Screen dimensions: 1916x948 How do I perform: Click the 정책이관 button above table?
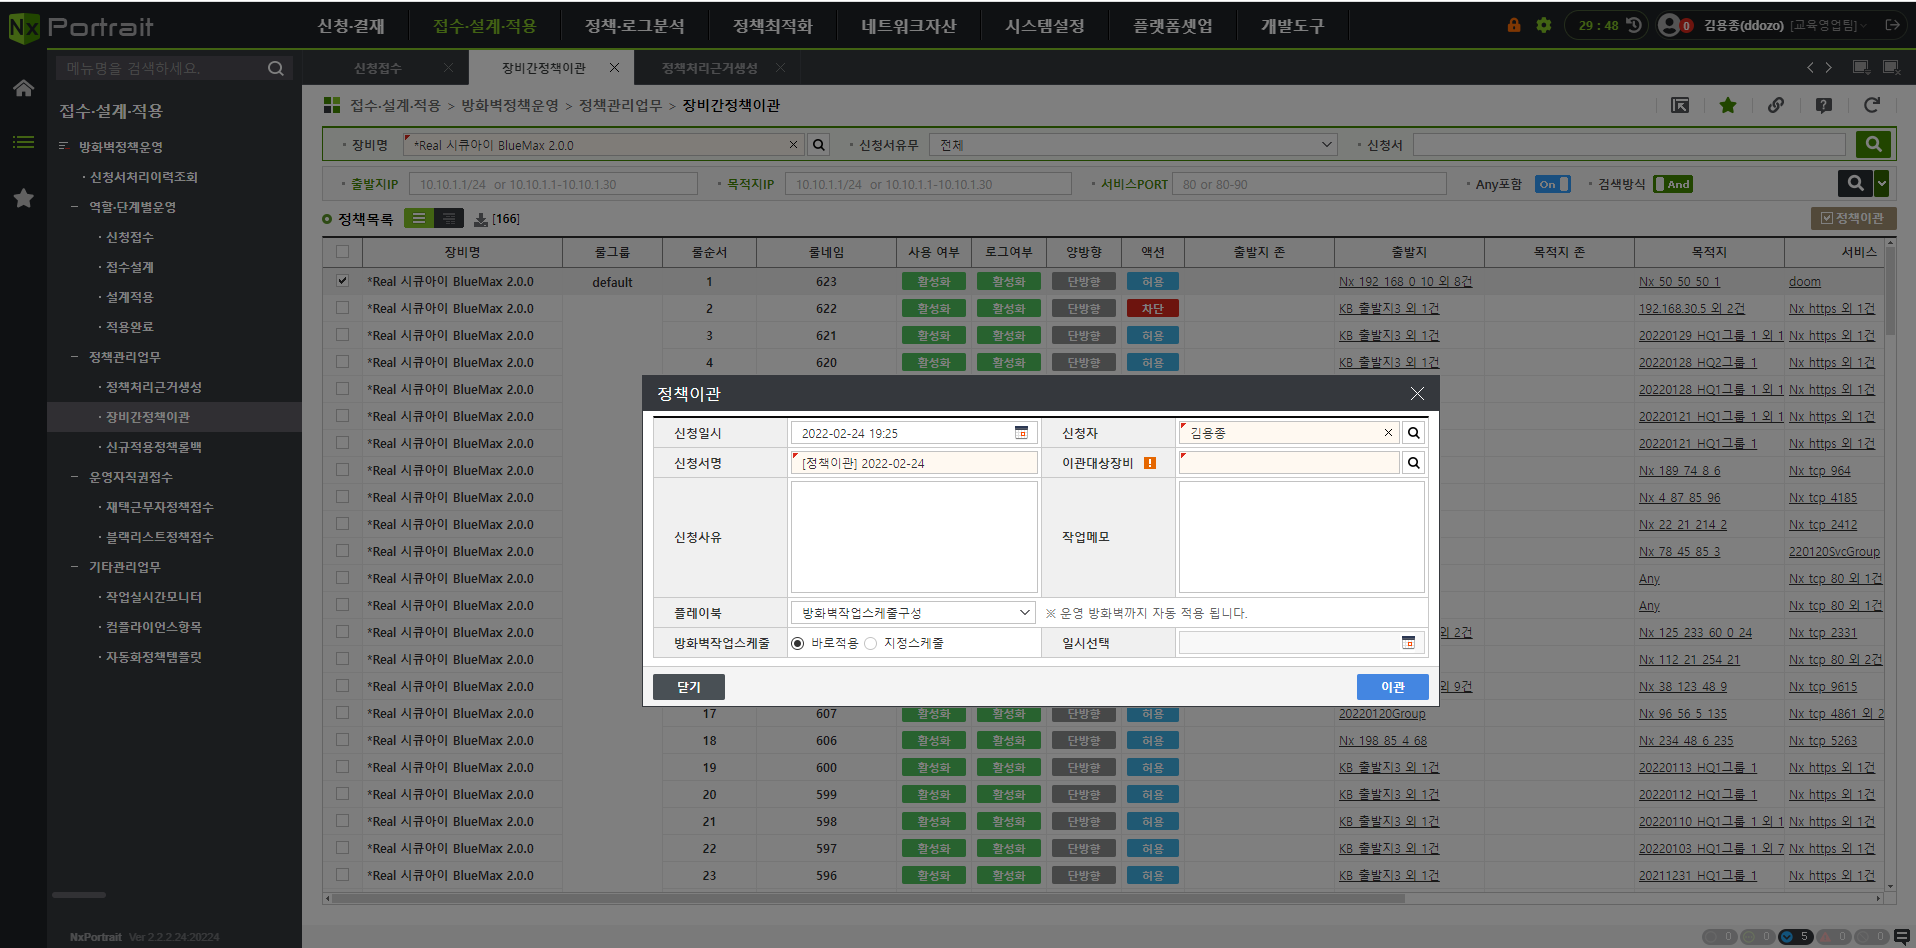pyautogui.click(x=1853, y=218)
